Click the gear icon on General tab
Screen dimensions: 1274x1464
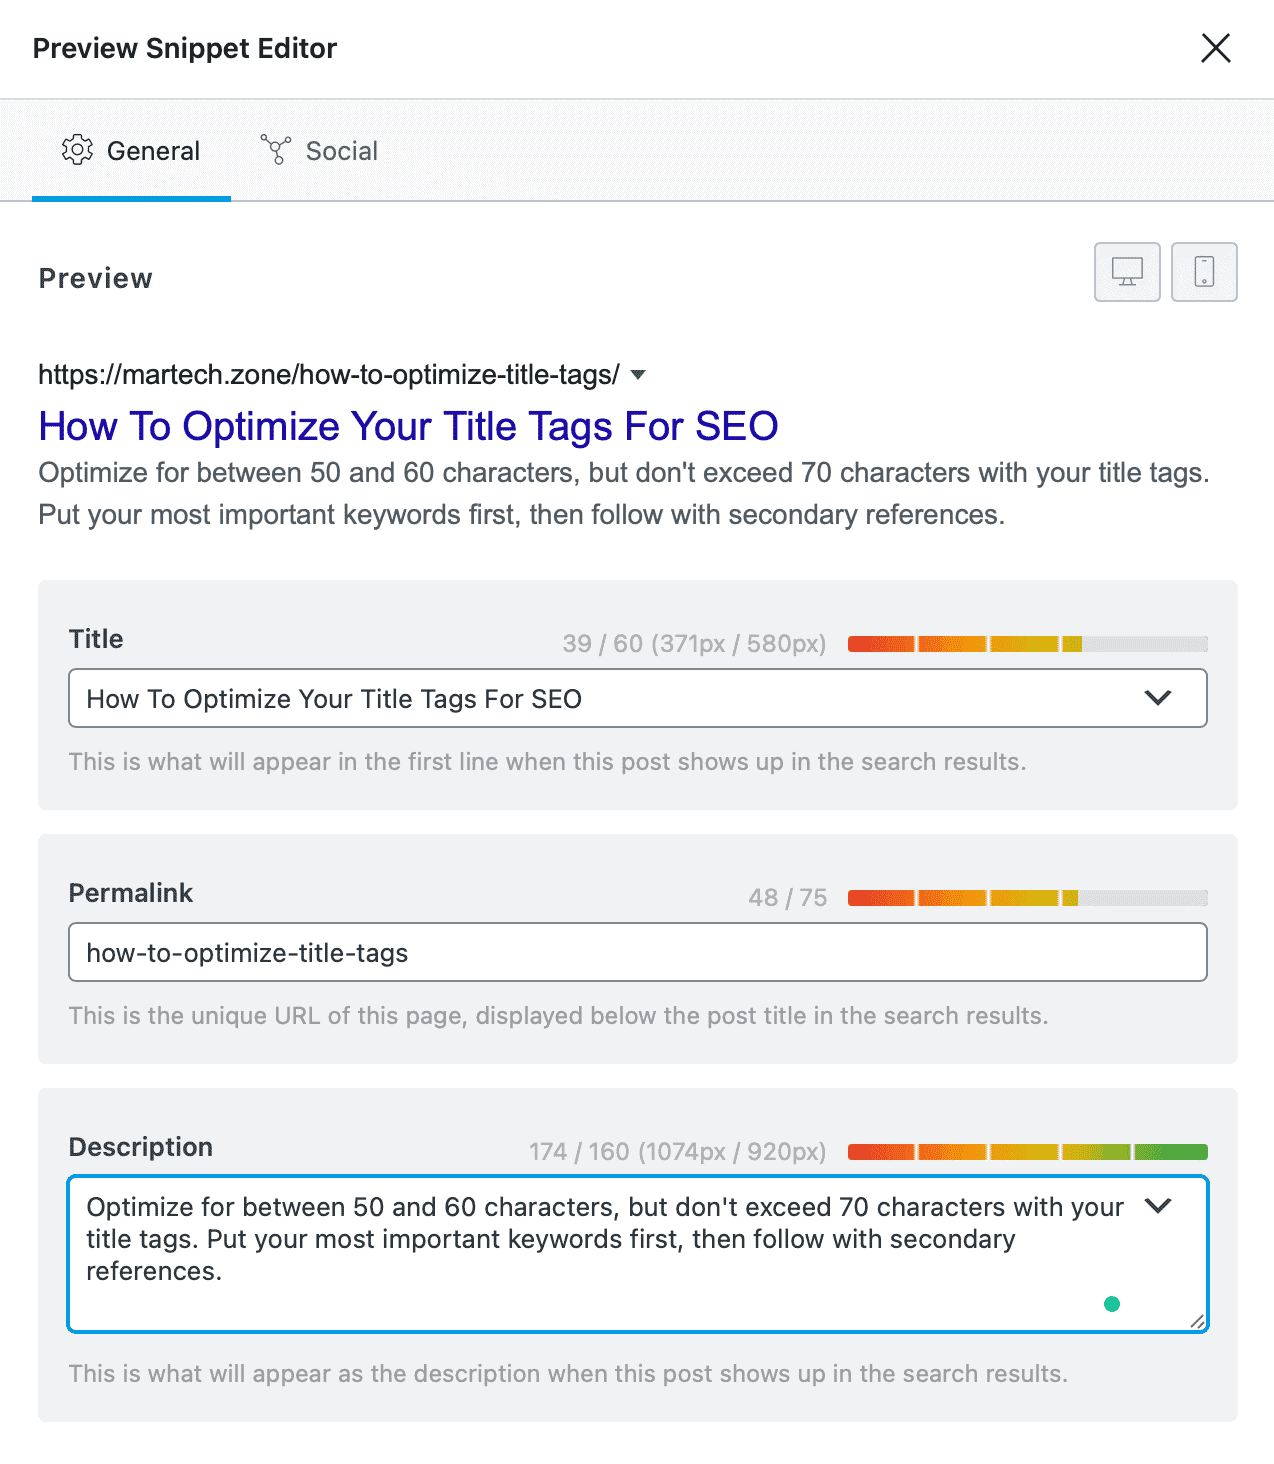tap(77, 150)
